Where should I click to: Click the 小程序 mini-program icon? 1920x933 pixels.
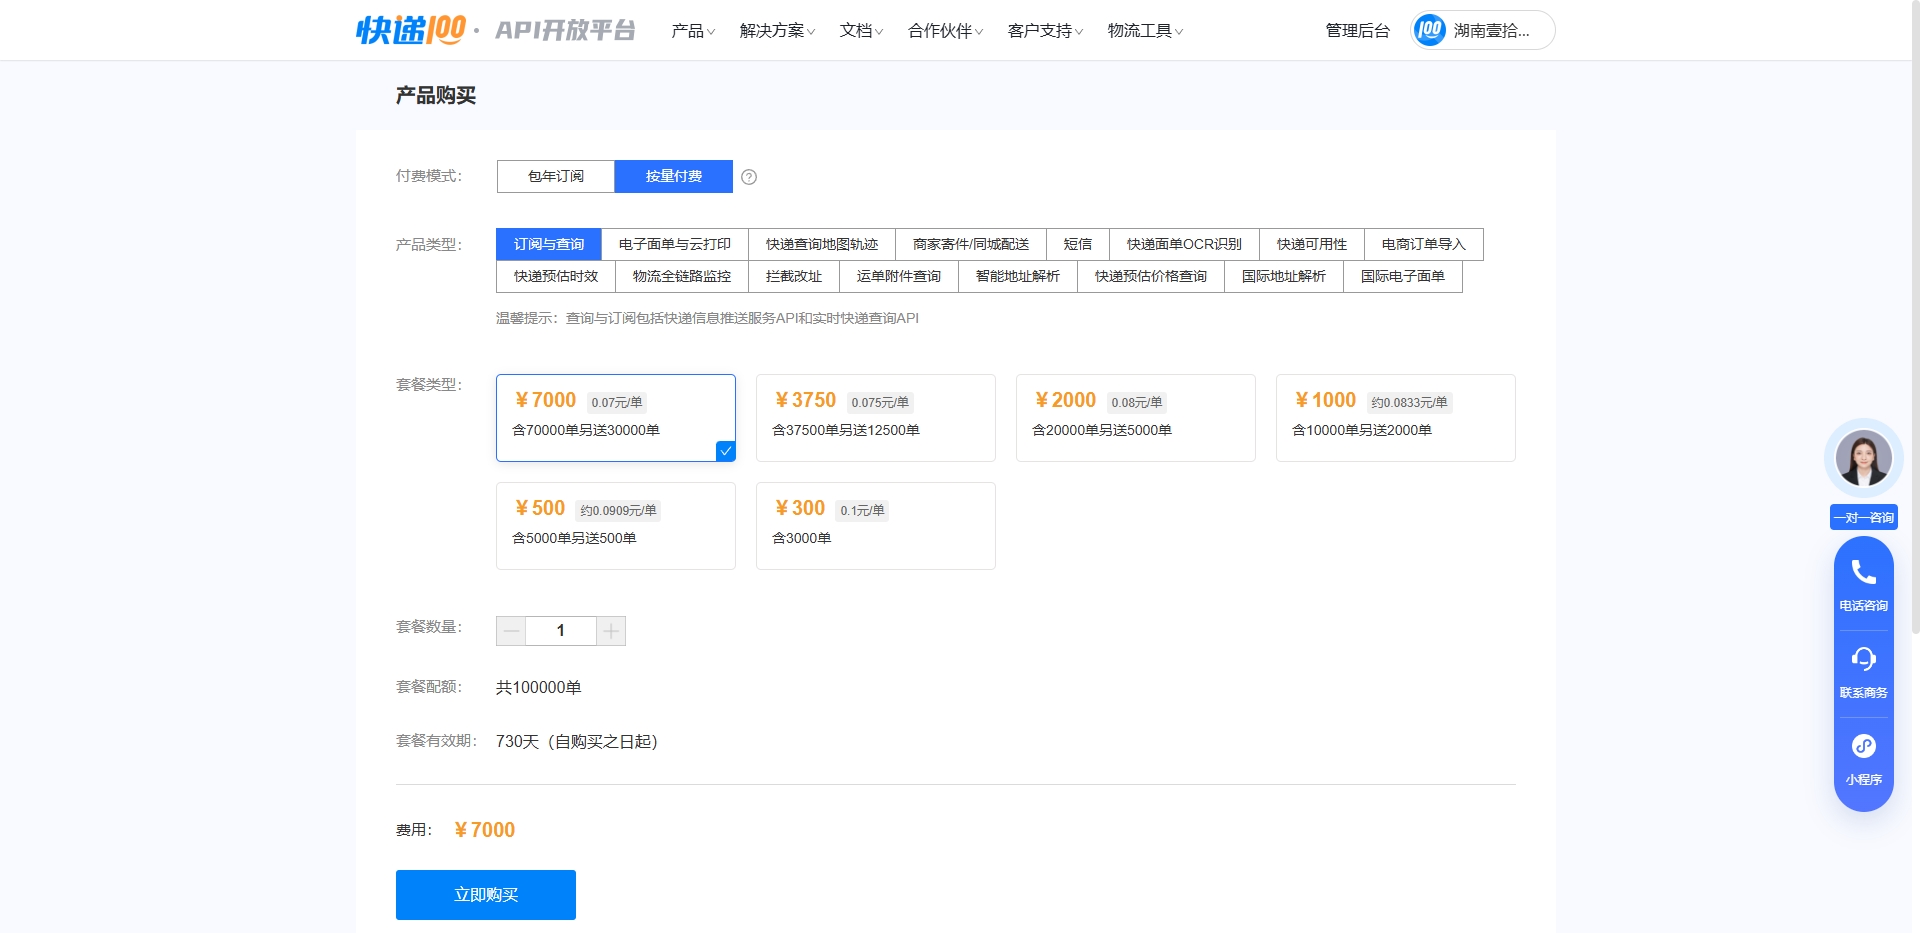[1862, 747]
